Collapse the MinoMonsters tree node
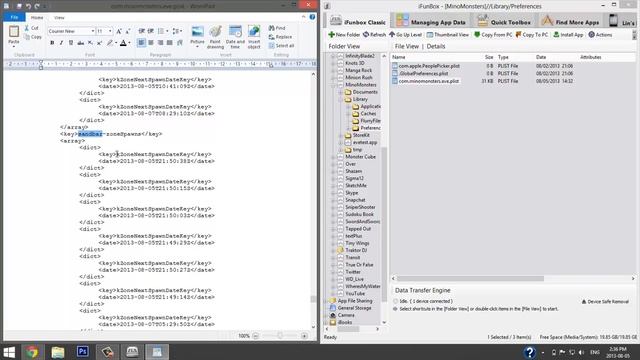Screen dimensions: 640x360 click(x=333, y=85)
